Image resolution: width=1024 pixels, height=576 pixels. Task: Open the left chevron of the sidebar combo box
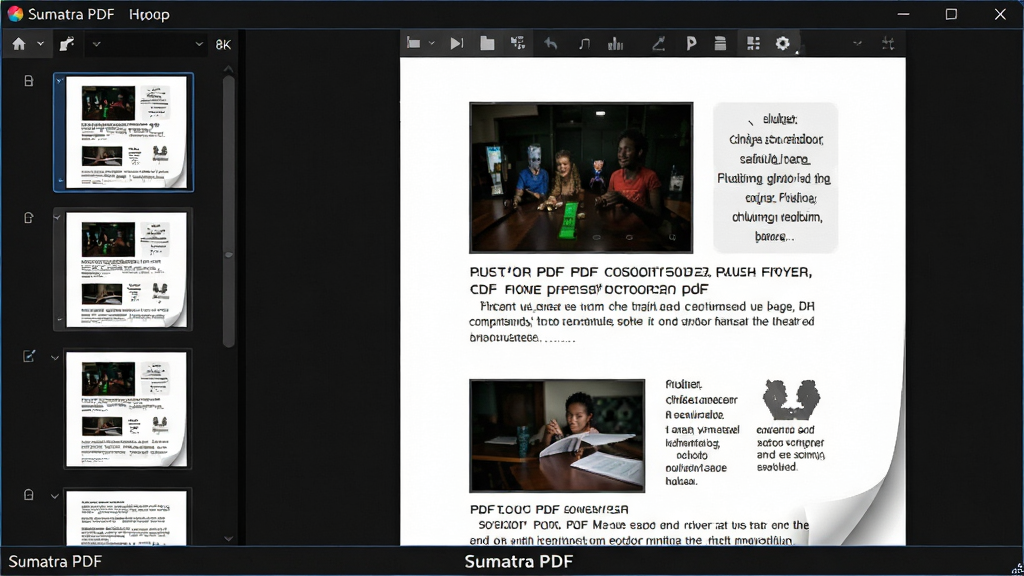click(97, 44)
